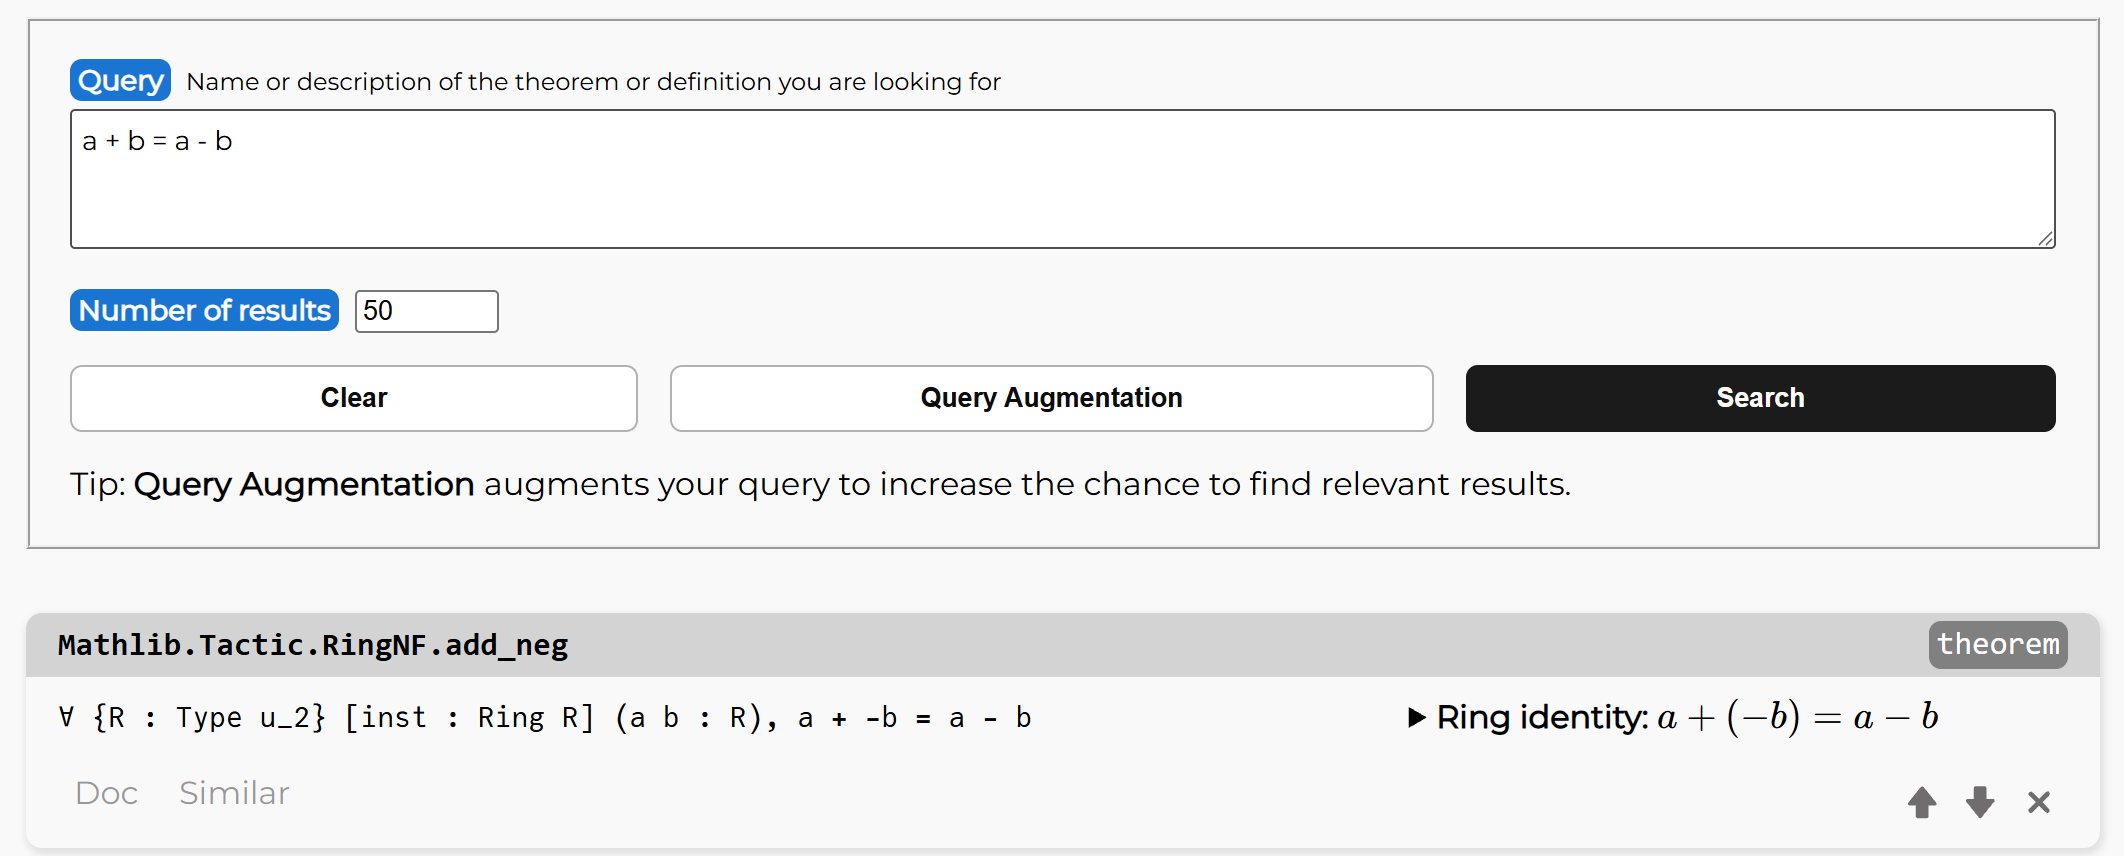Clear the query with the Clear button

click(x=353, y=398)
